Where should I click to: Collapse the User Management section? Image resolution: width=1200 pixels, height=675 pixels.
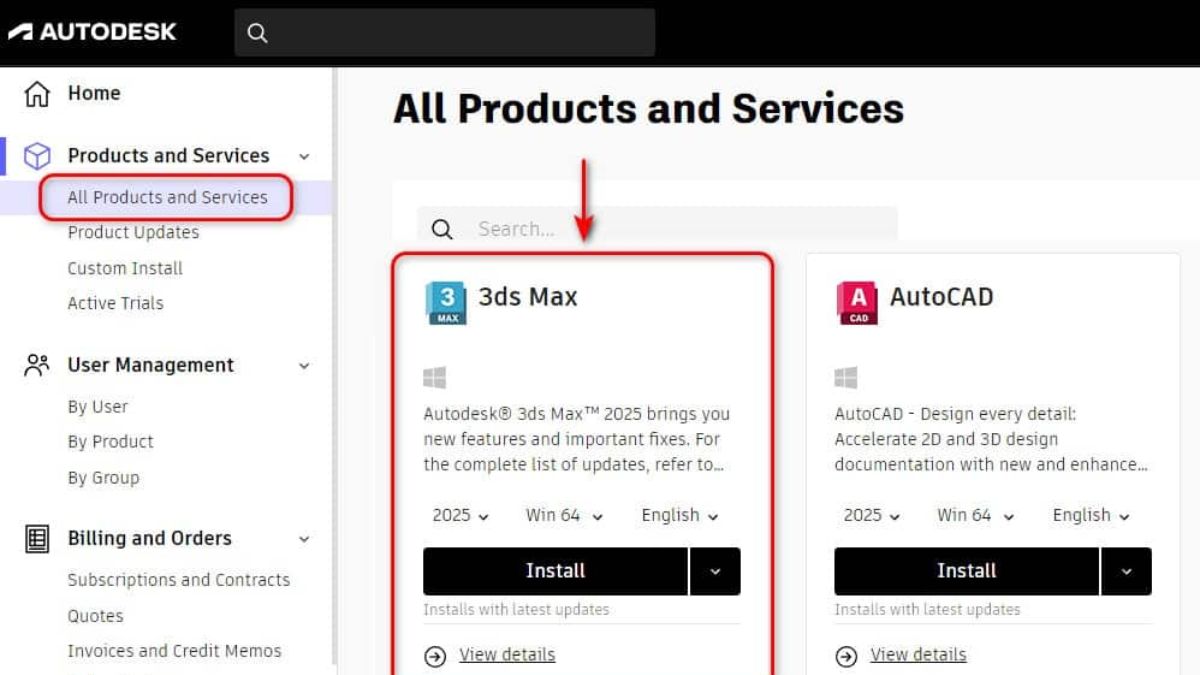coord(304,366)
